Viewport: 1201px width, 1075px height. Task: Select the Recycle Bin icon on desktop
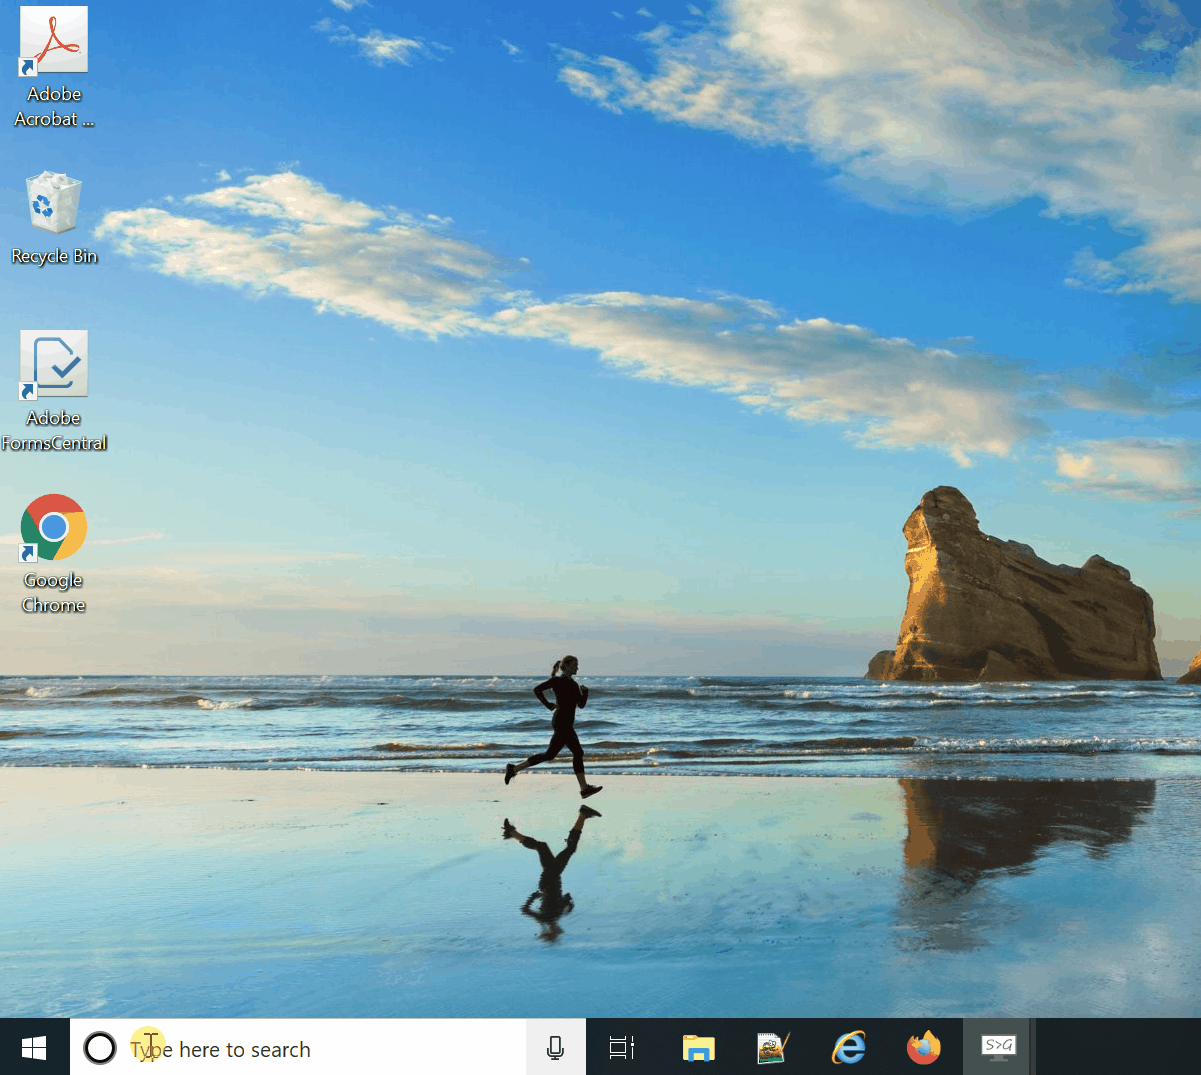[x=54, y=204]
